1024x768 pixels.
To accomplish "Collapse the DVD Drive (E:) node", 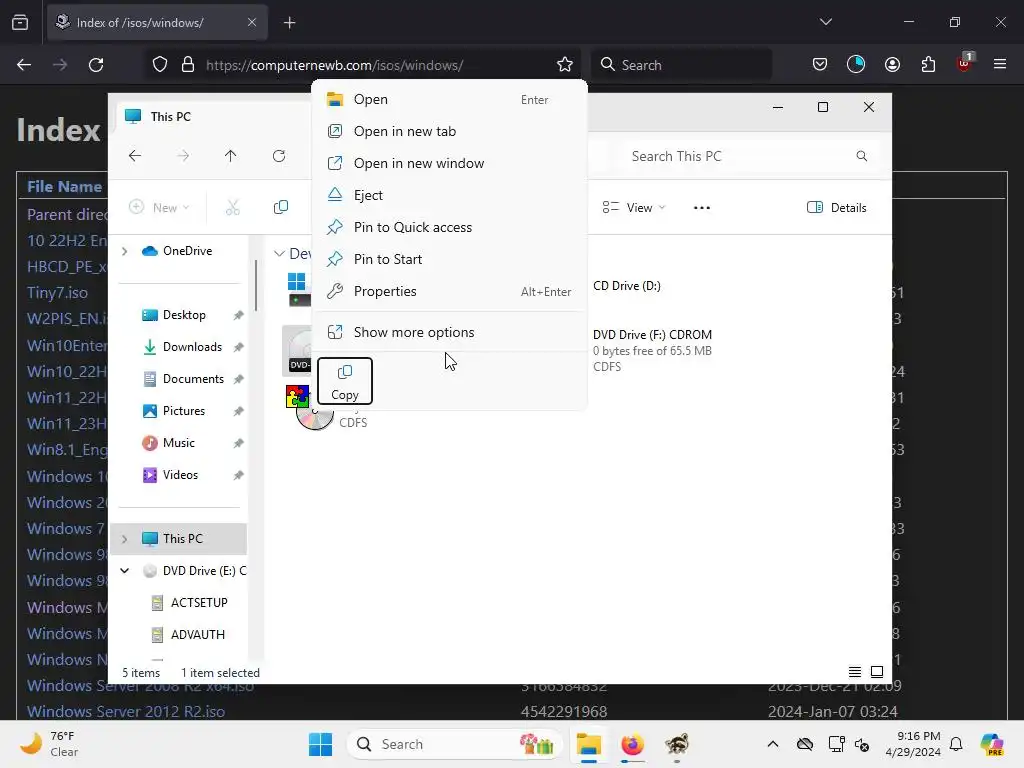I will [125, 571].
